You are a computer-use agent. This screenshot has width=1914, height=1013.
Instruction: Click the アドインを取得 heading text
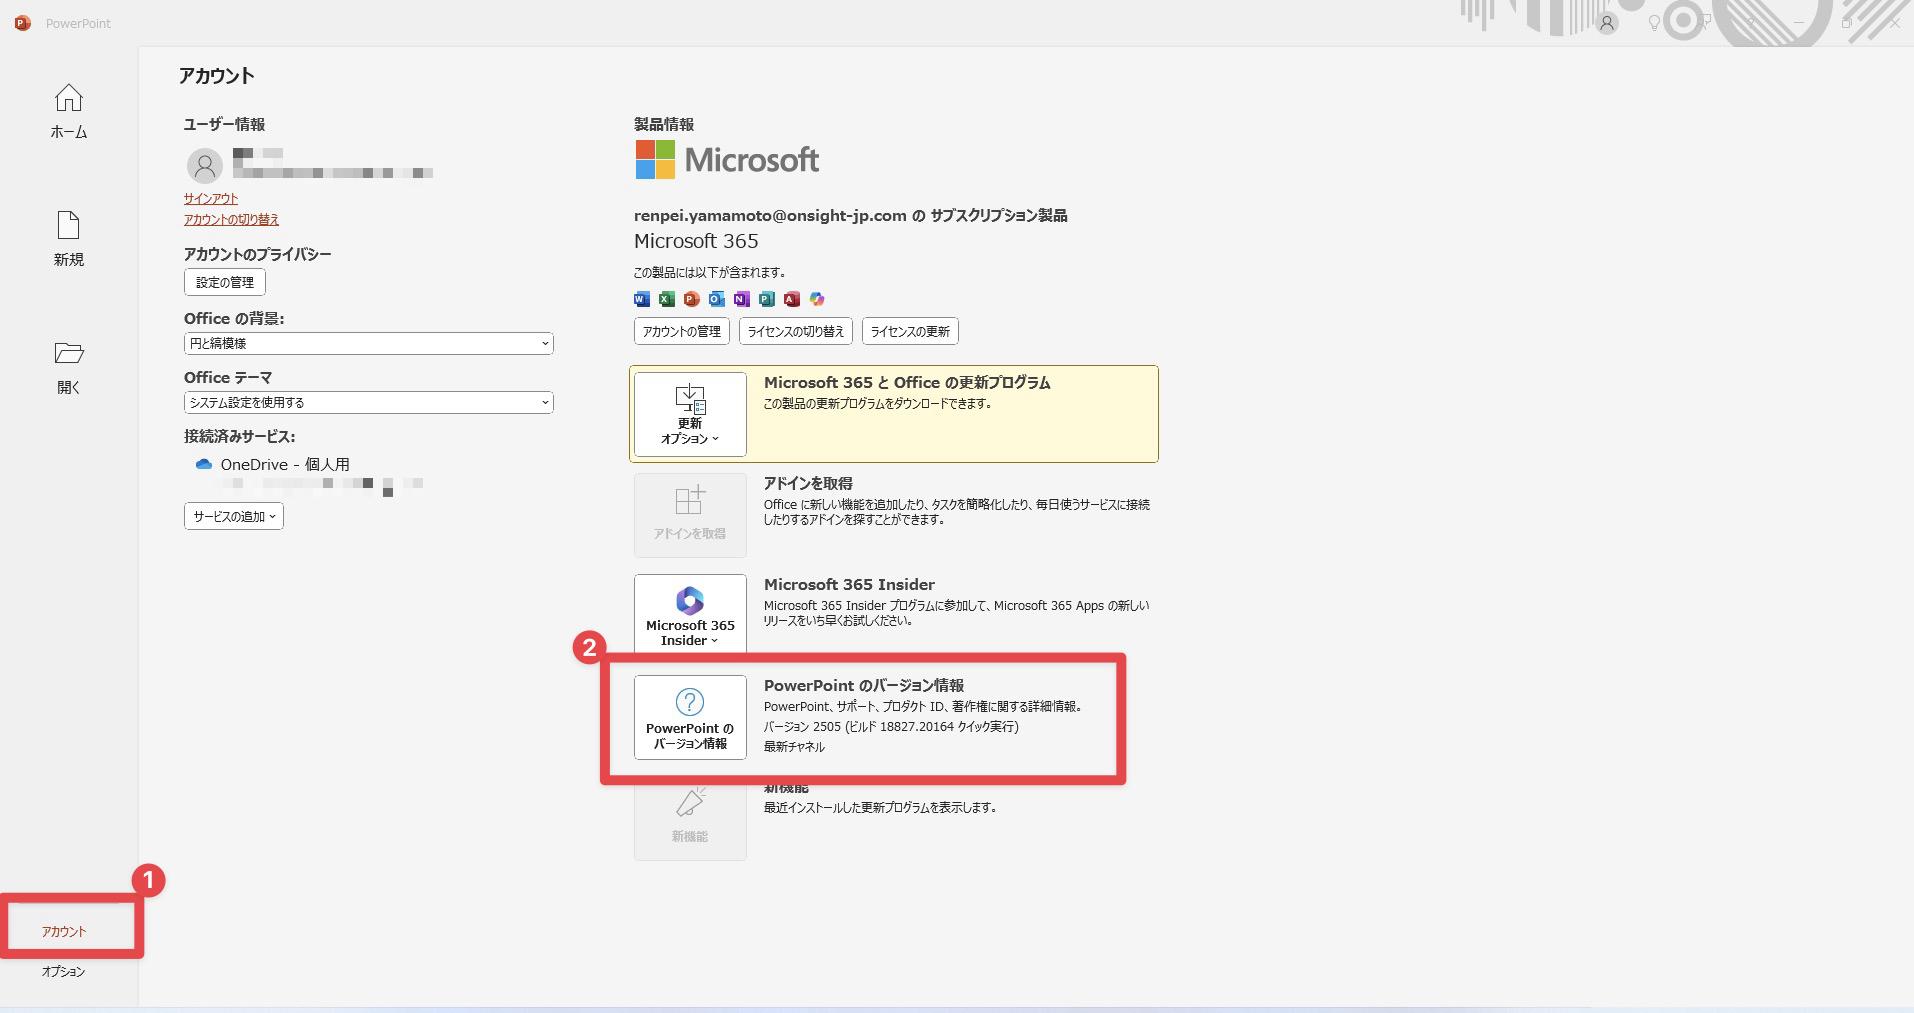808,483
